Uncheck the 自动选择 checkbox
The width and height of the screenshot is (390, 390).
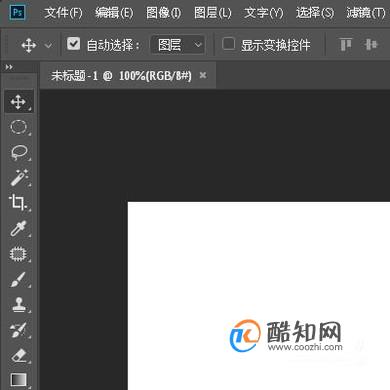73,44
